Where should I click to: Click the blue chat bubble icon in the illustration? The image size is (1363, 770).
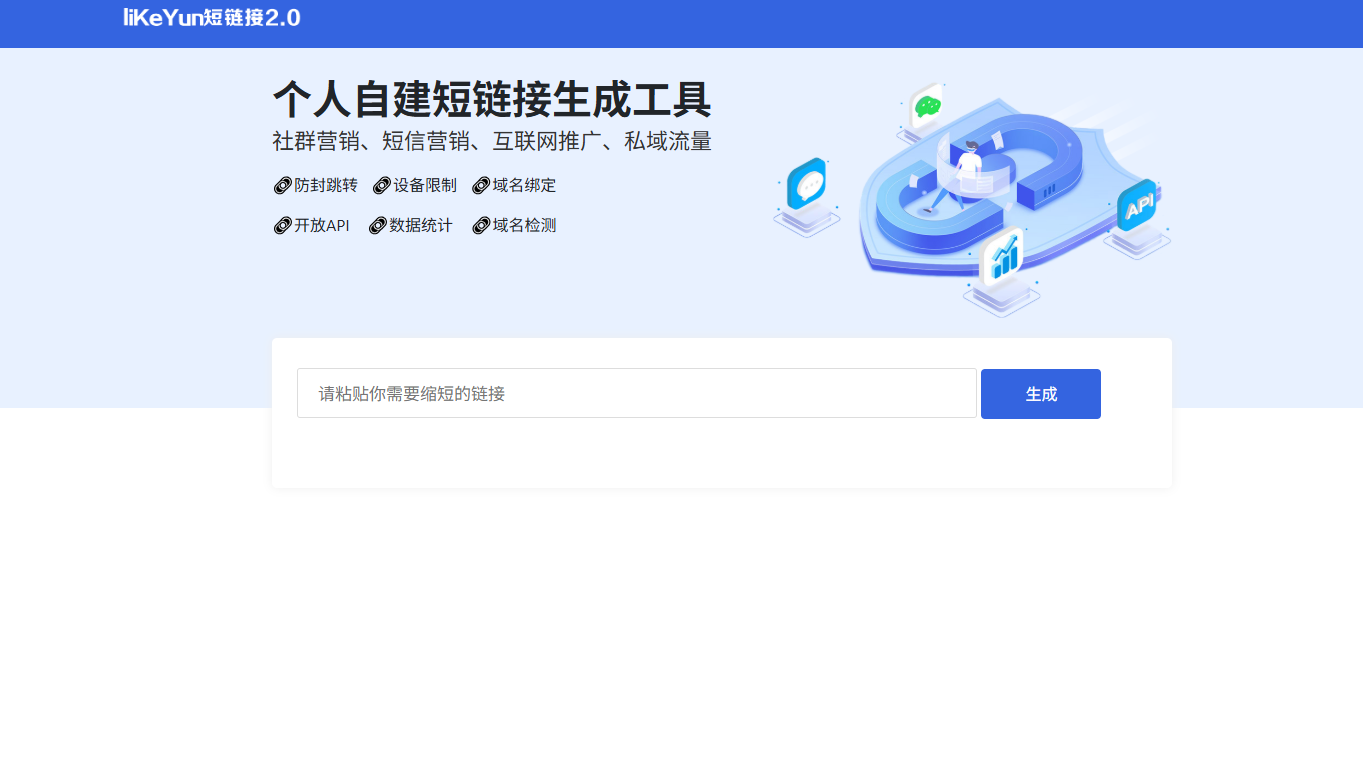(806, 185)
